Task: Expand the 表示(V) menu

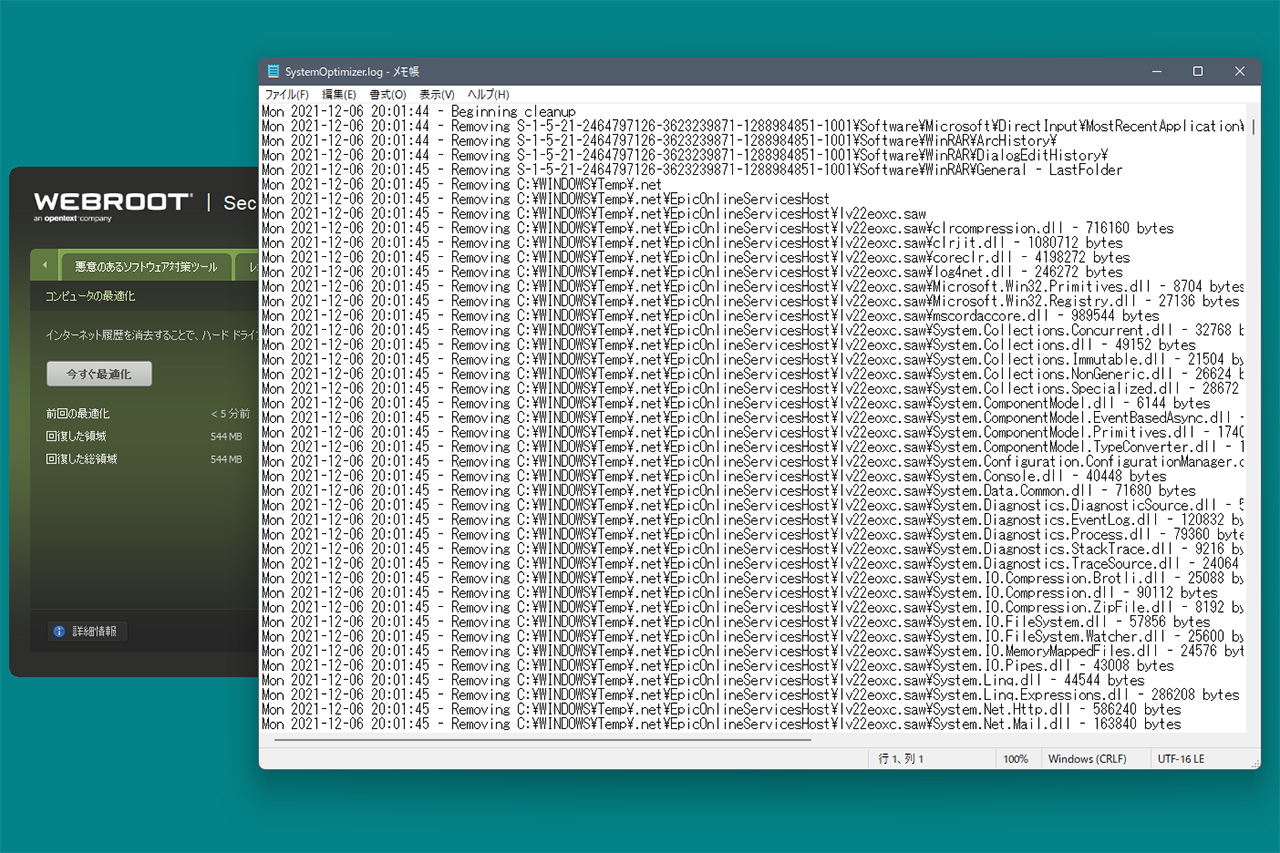Action: pyautogui.click(x=436, y=94)
